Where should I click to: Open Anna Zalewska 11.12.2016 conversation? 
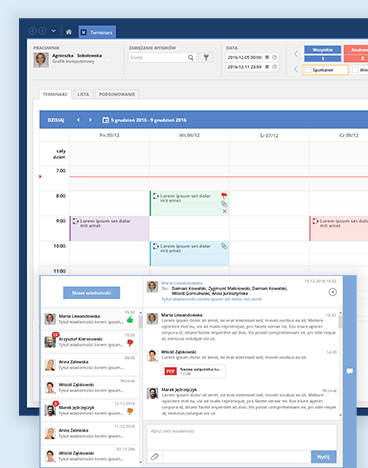[90, 433]
